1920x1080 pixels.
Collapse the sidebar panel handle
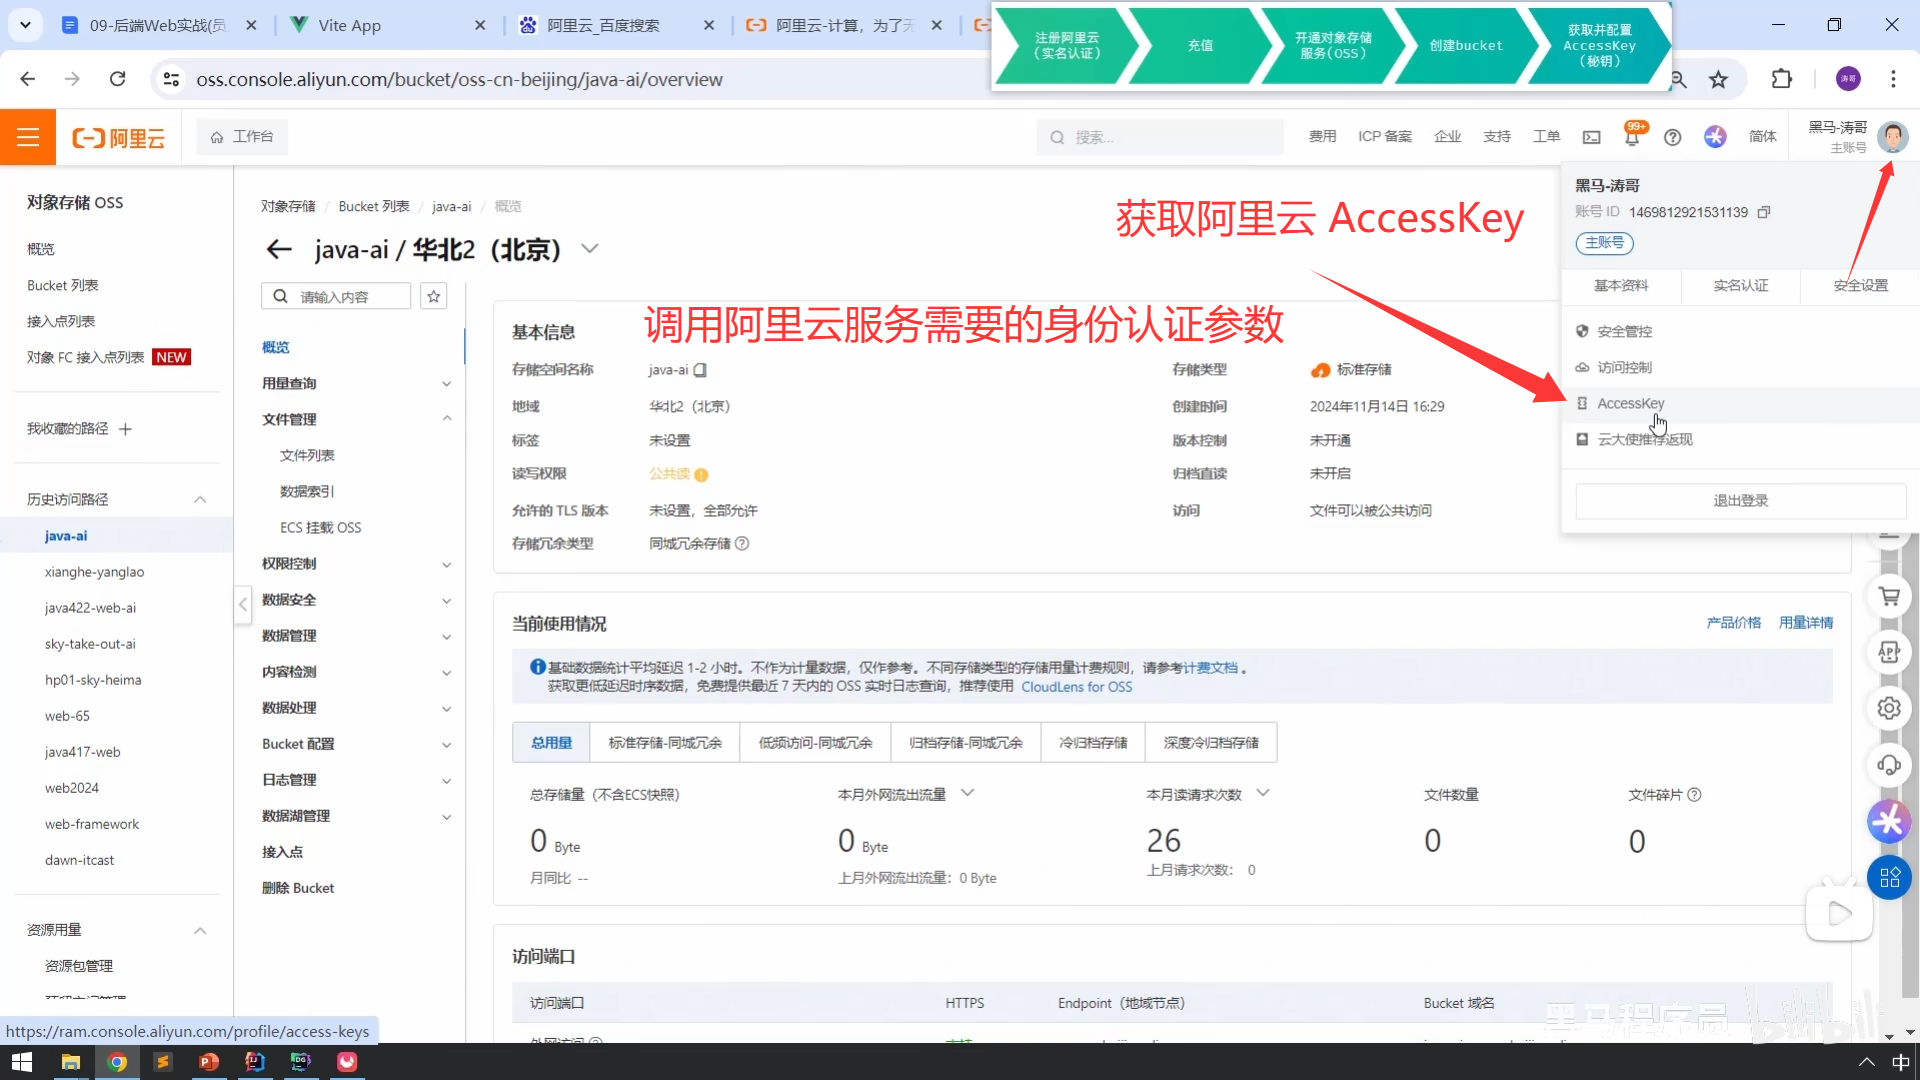coord(243,604)
